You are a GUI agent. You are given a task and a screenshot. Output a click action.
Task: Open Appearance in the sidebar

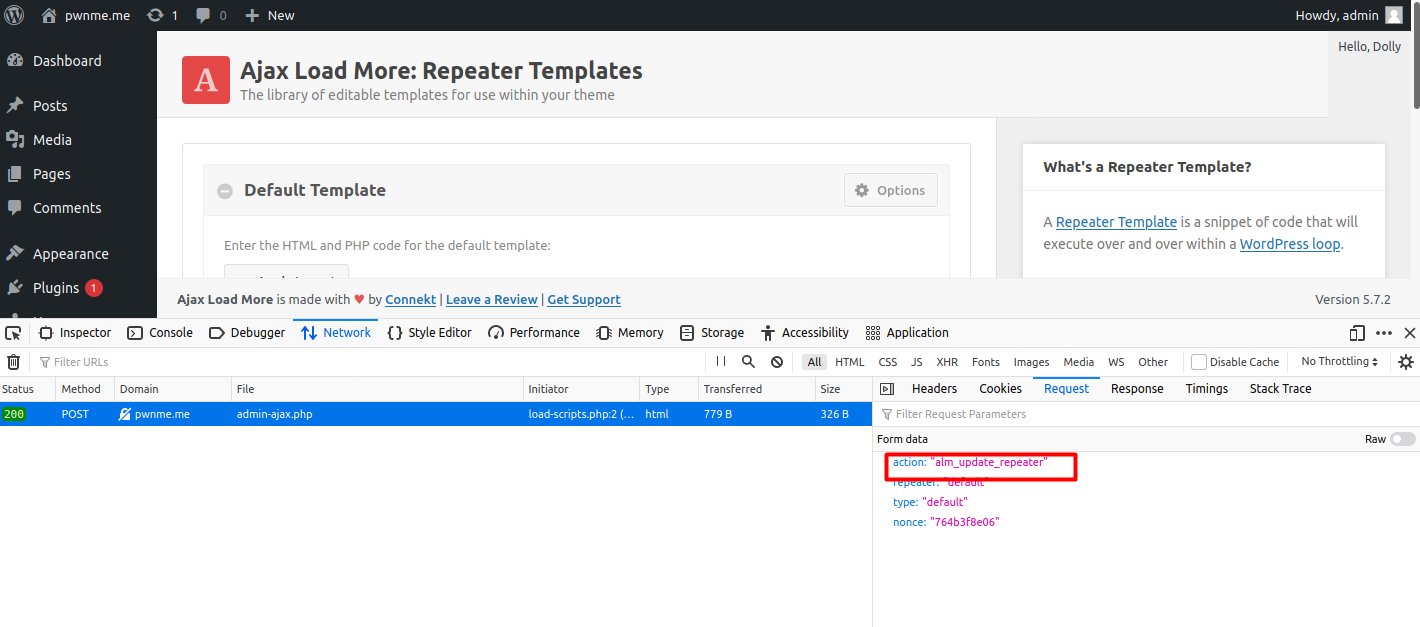click(x=70, y=254)
